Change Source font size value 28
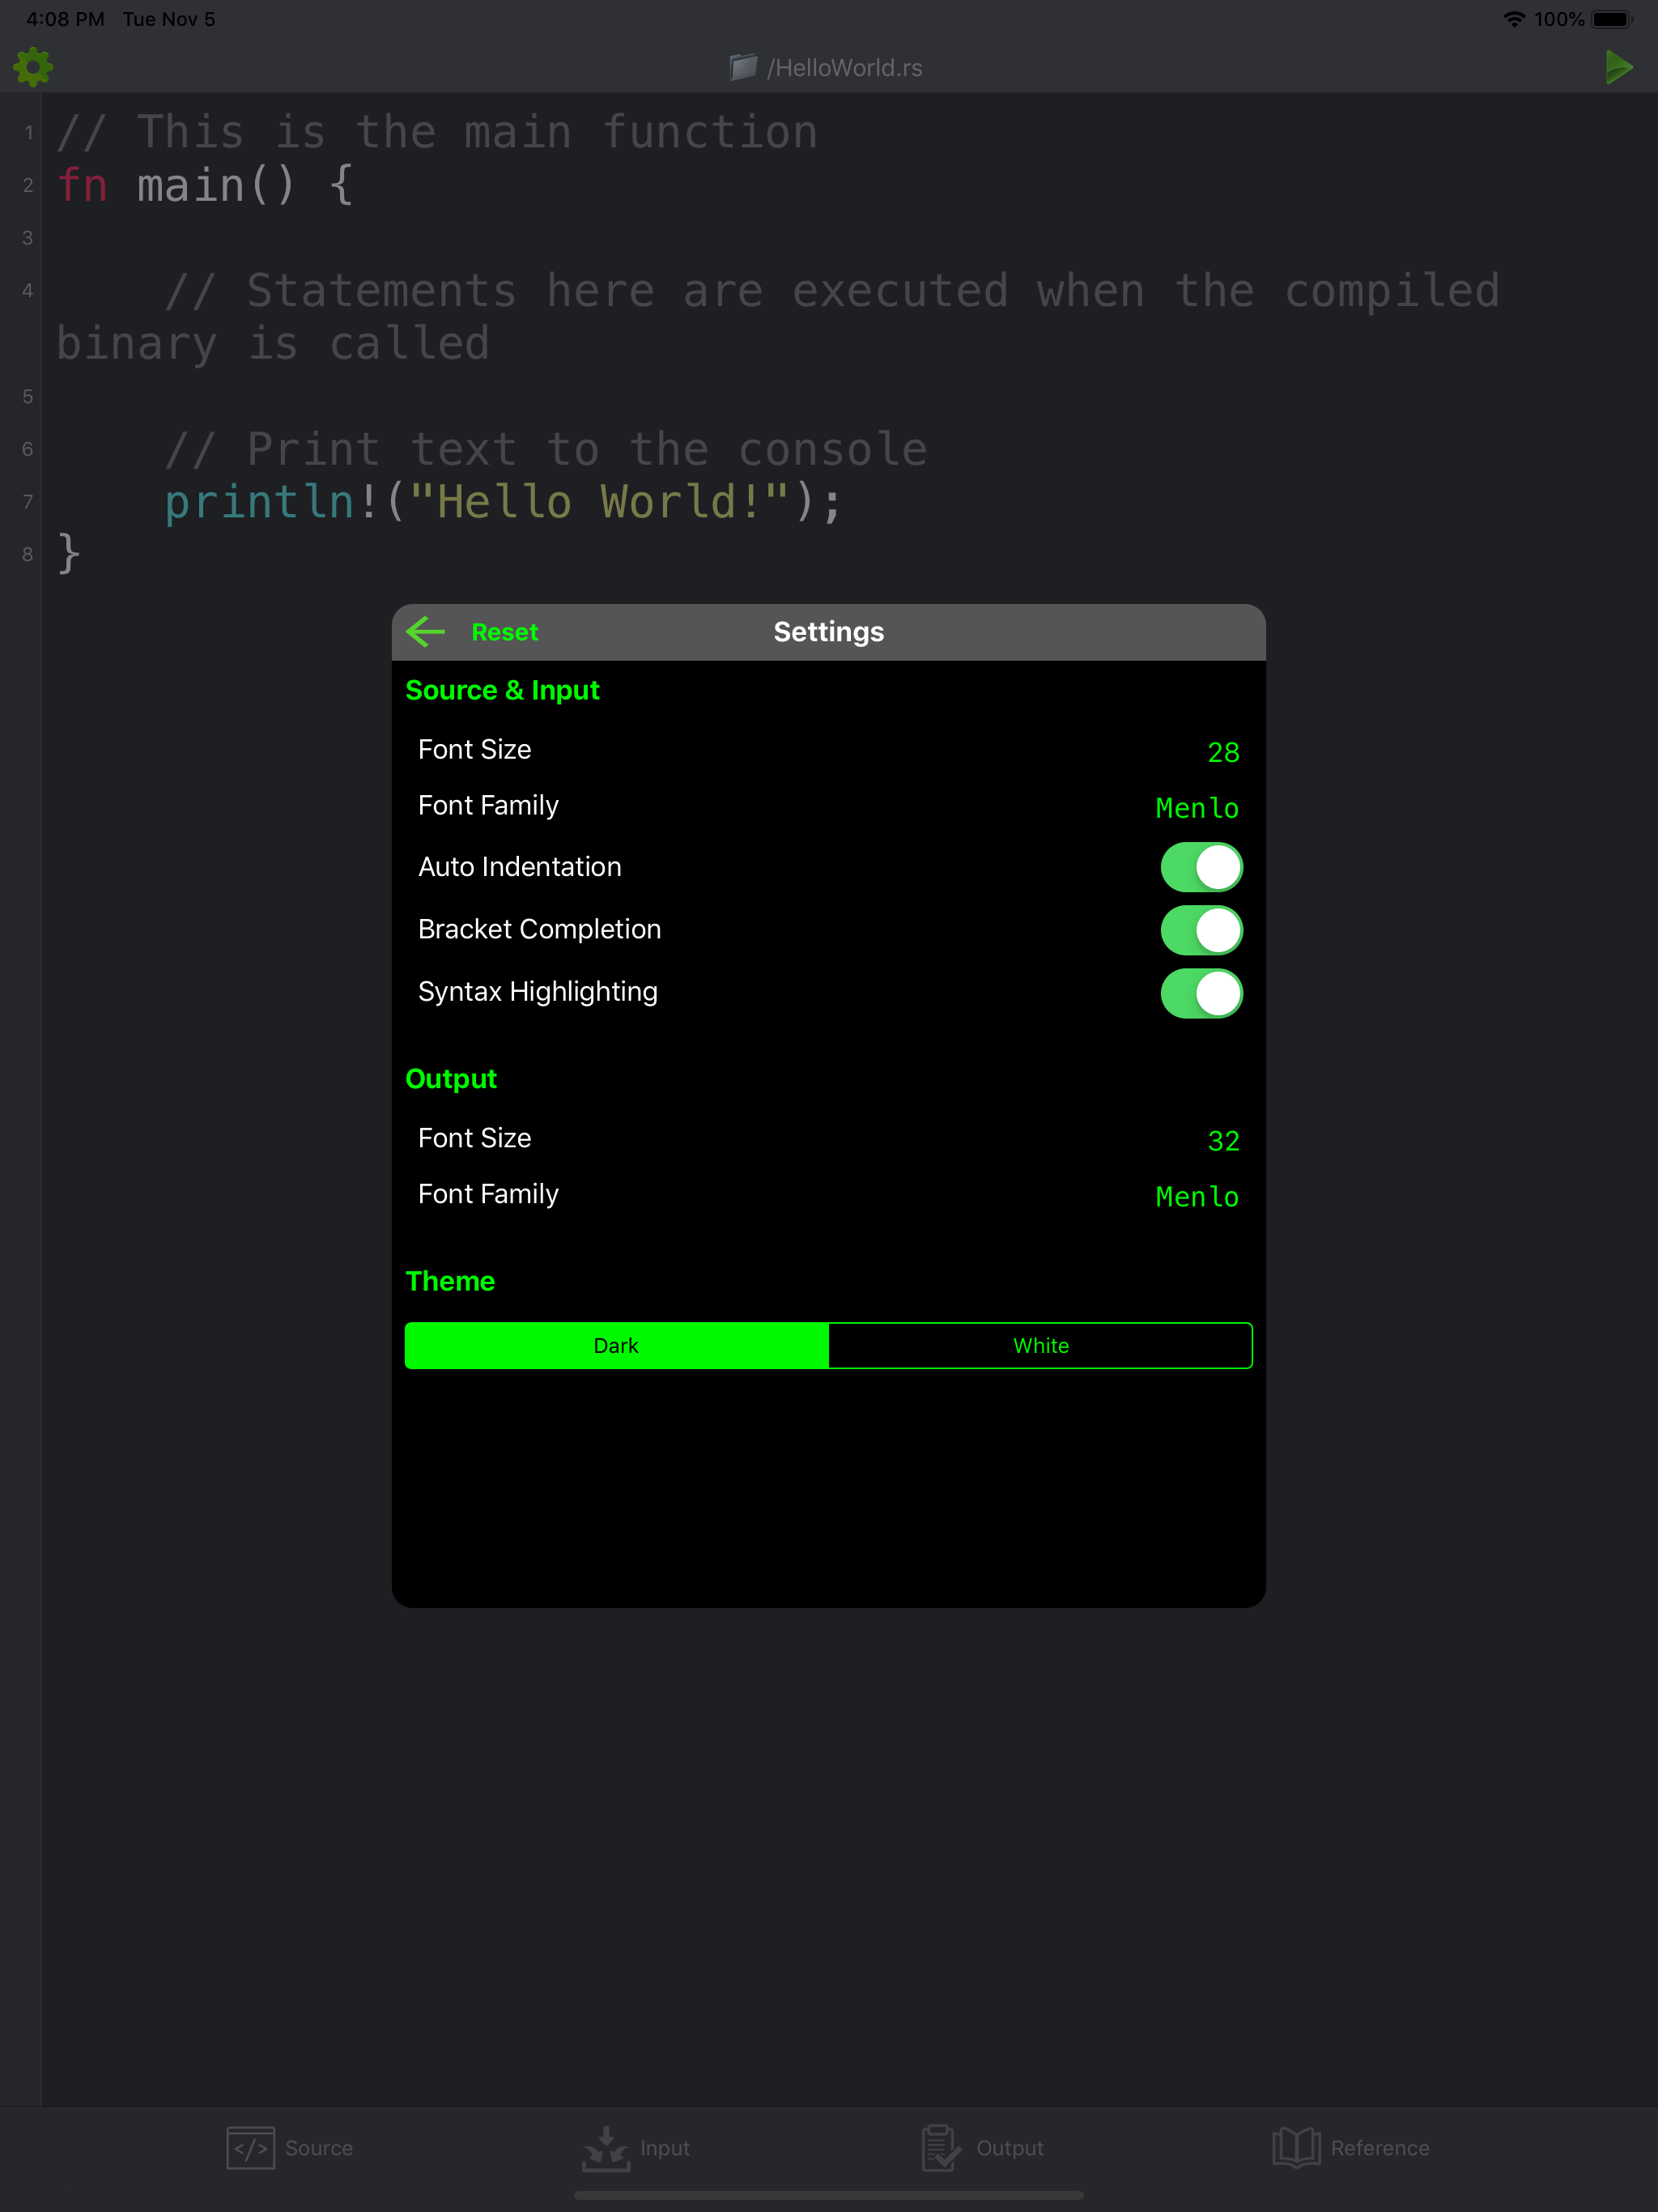 click(1223, 752)
